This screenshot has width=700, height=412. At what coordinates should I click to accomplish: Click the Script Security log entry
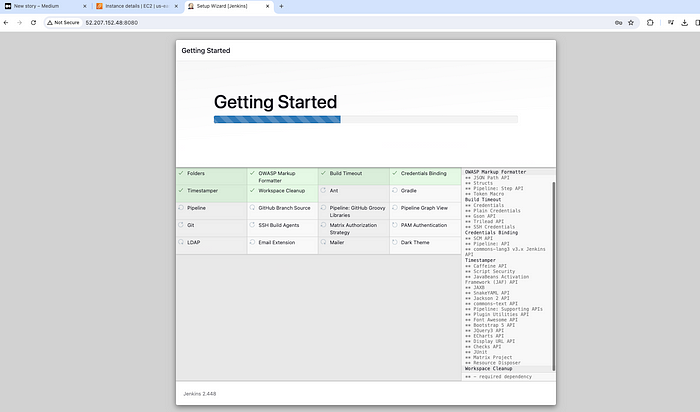490,271
